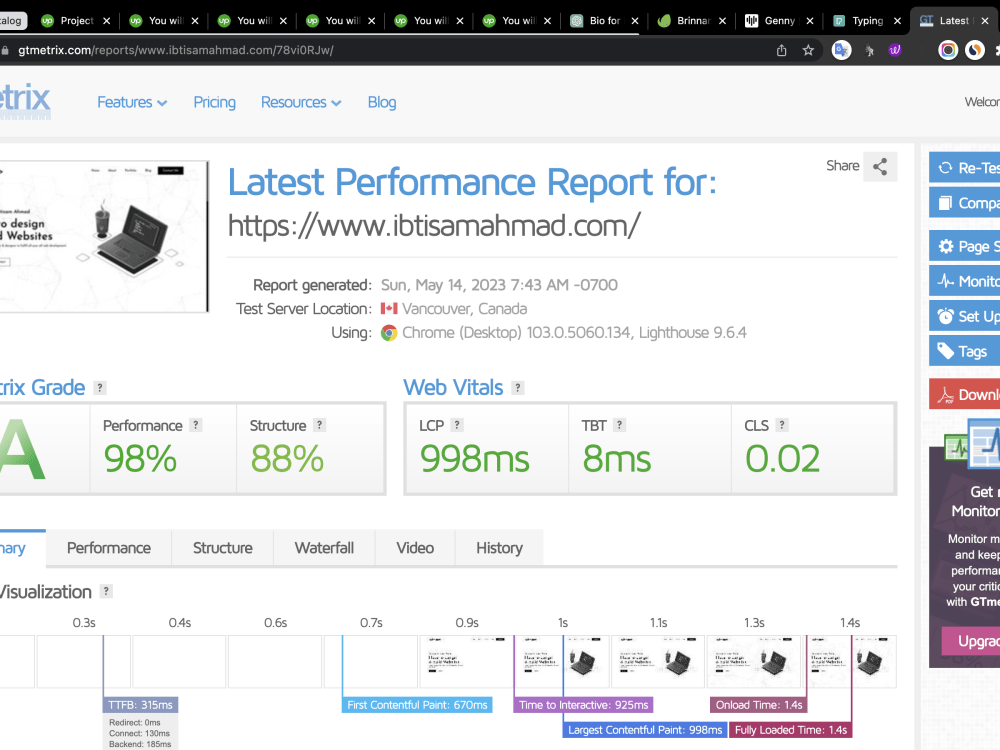Click the help icon next to Performance score

pyautogui.click(x=196, y=425)
